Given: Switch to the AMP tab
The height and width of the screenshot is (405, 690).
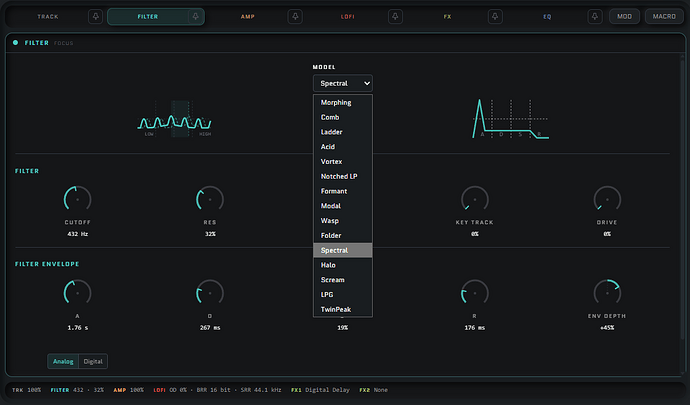Looking at the screenshot, I should 248,17.
